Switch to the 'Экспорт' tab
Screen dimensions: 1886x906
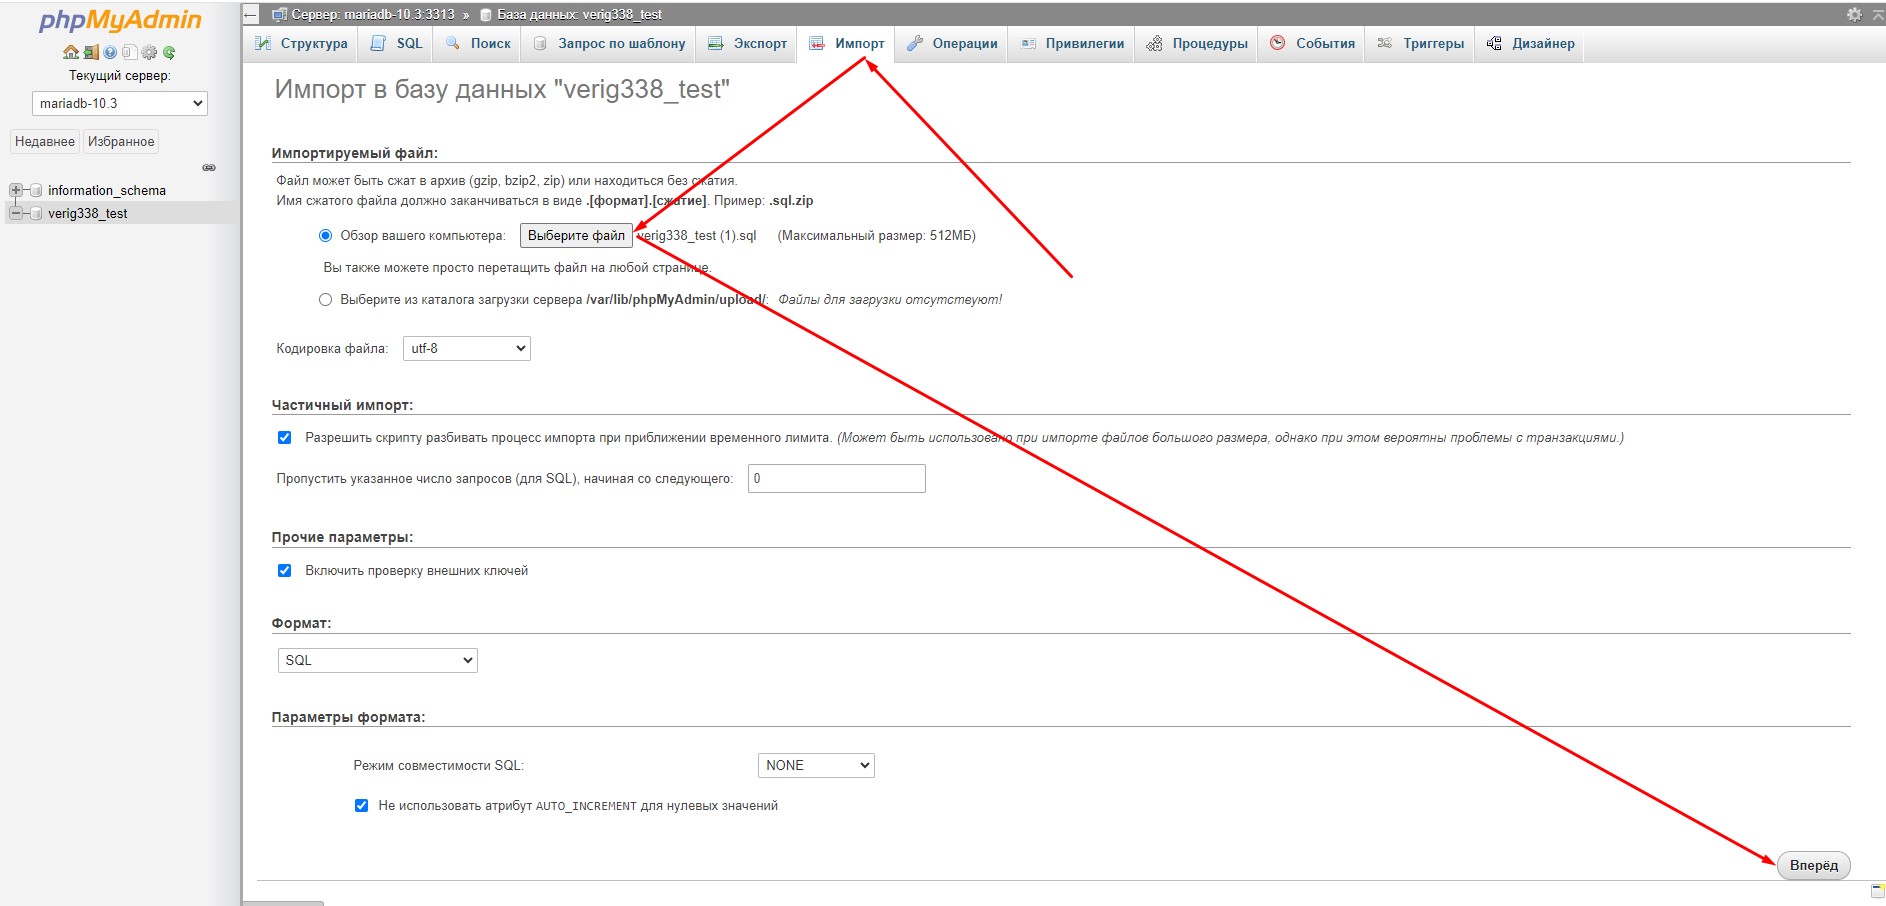click(747, 44)
